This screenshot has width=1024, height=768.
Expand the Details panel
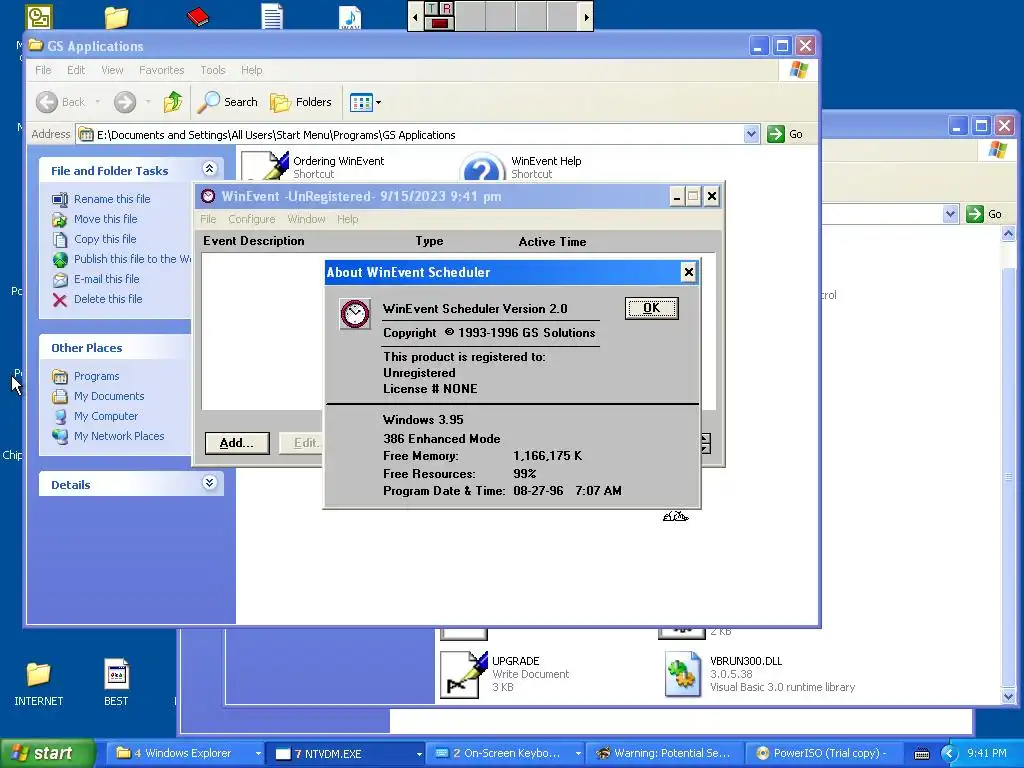tap(209, 483)
